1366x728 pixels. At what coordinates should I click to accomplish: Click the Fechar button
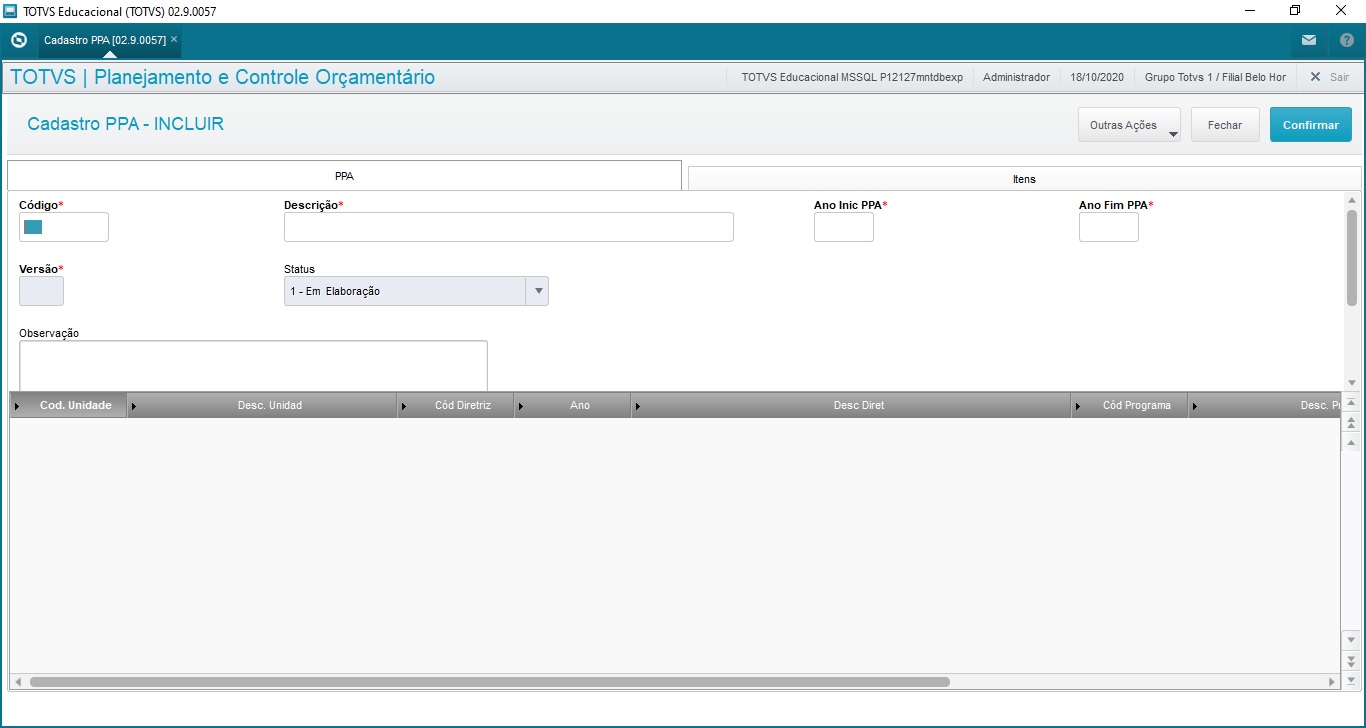[x=1225, y=125]
